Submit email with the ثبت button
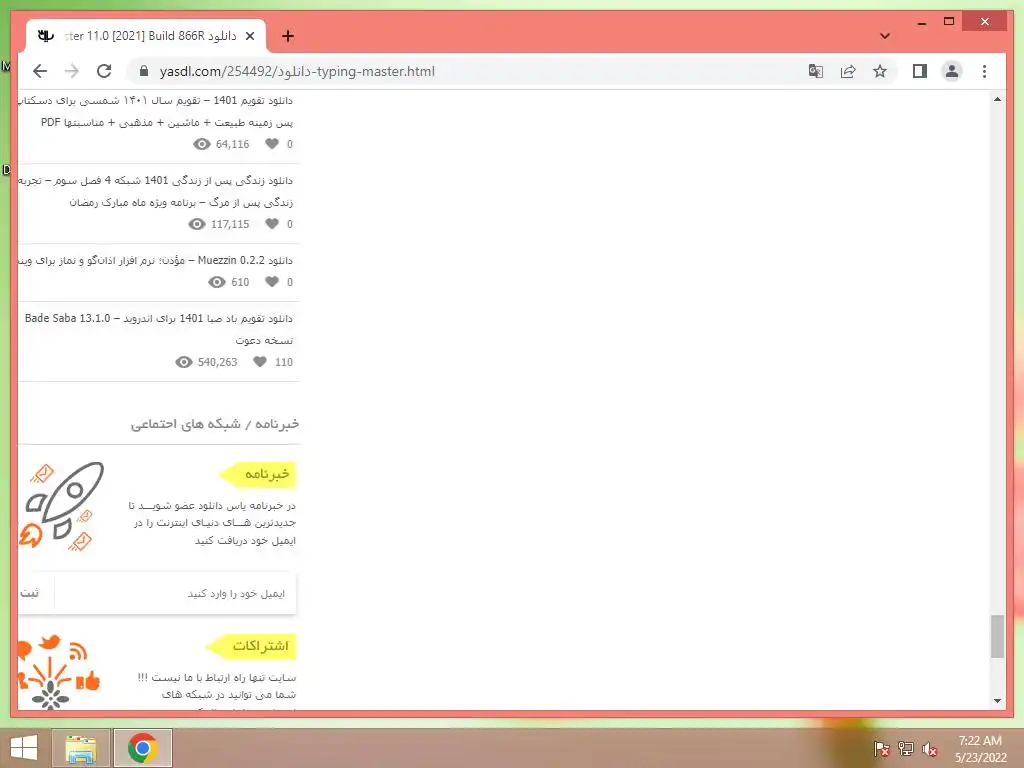Viewport: 1024px width, 768px height. (30, 593)
